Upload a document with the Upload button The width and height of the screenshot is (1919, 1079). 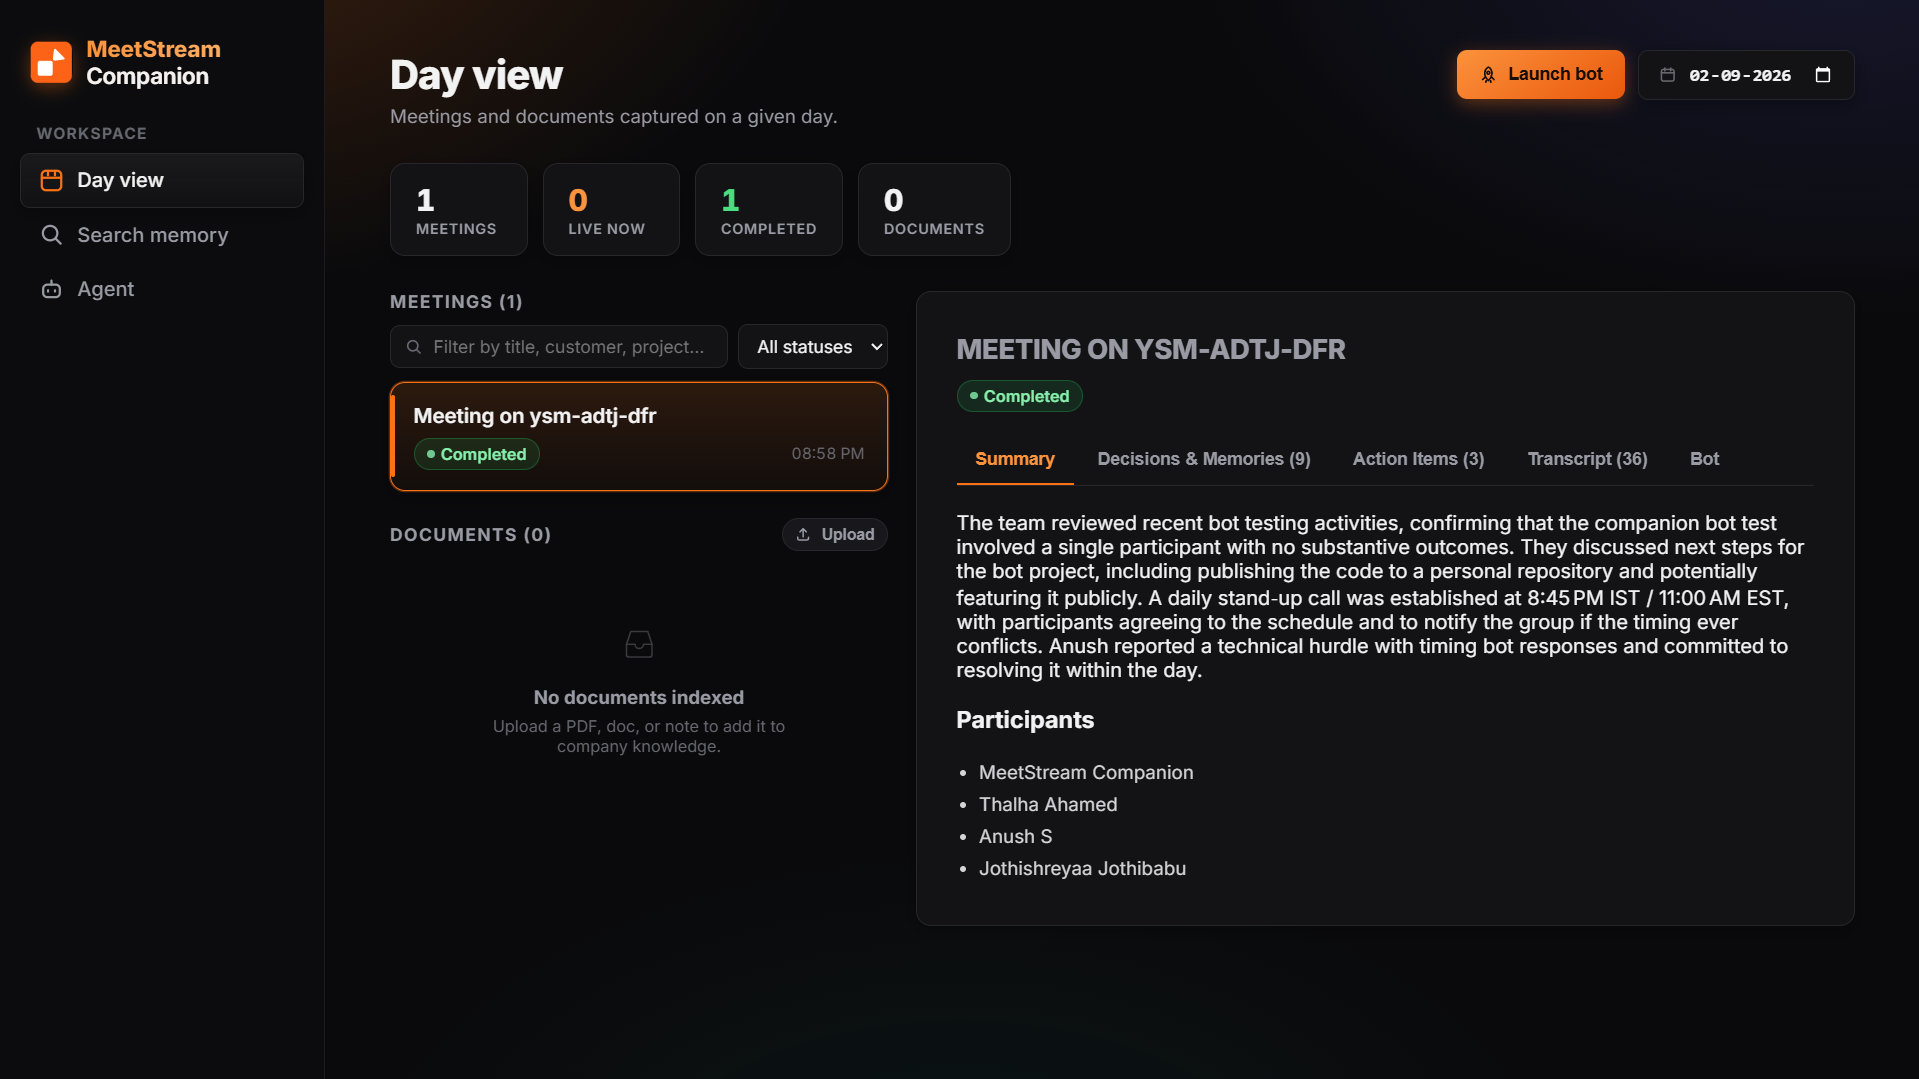tap(834, 535)
